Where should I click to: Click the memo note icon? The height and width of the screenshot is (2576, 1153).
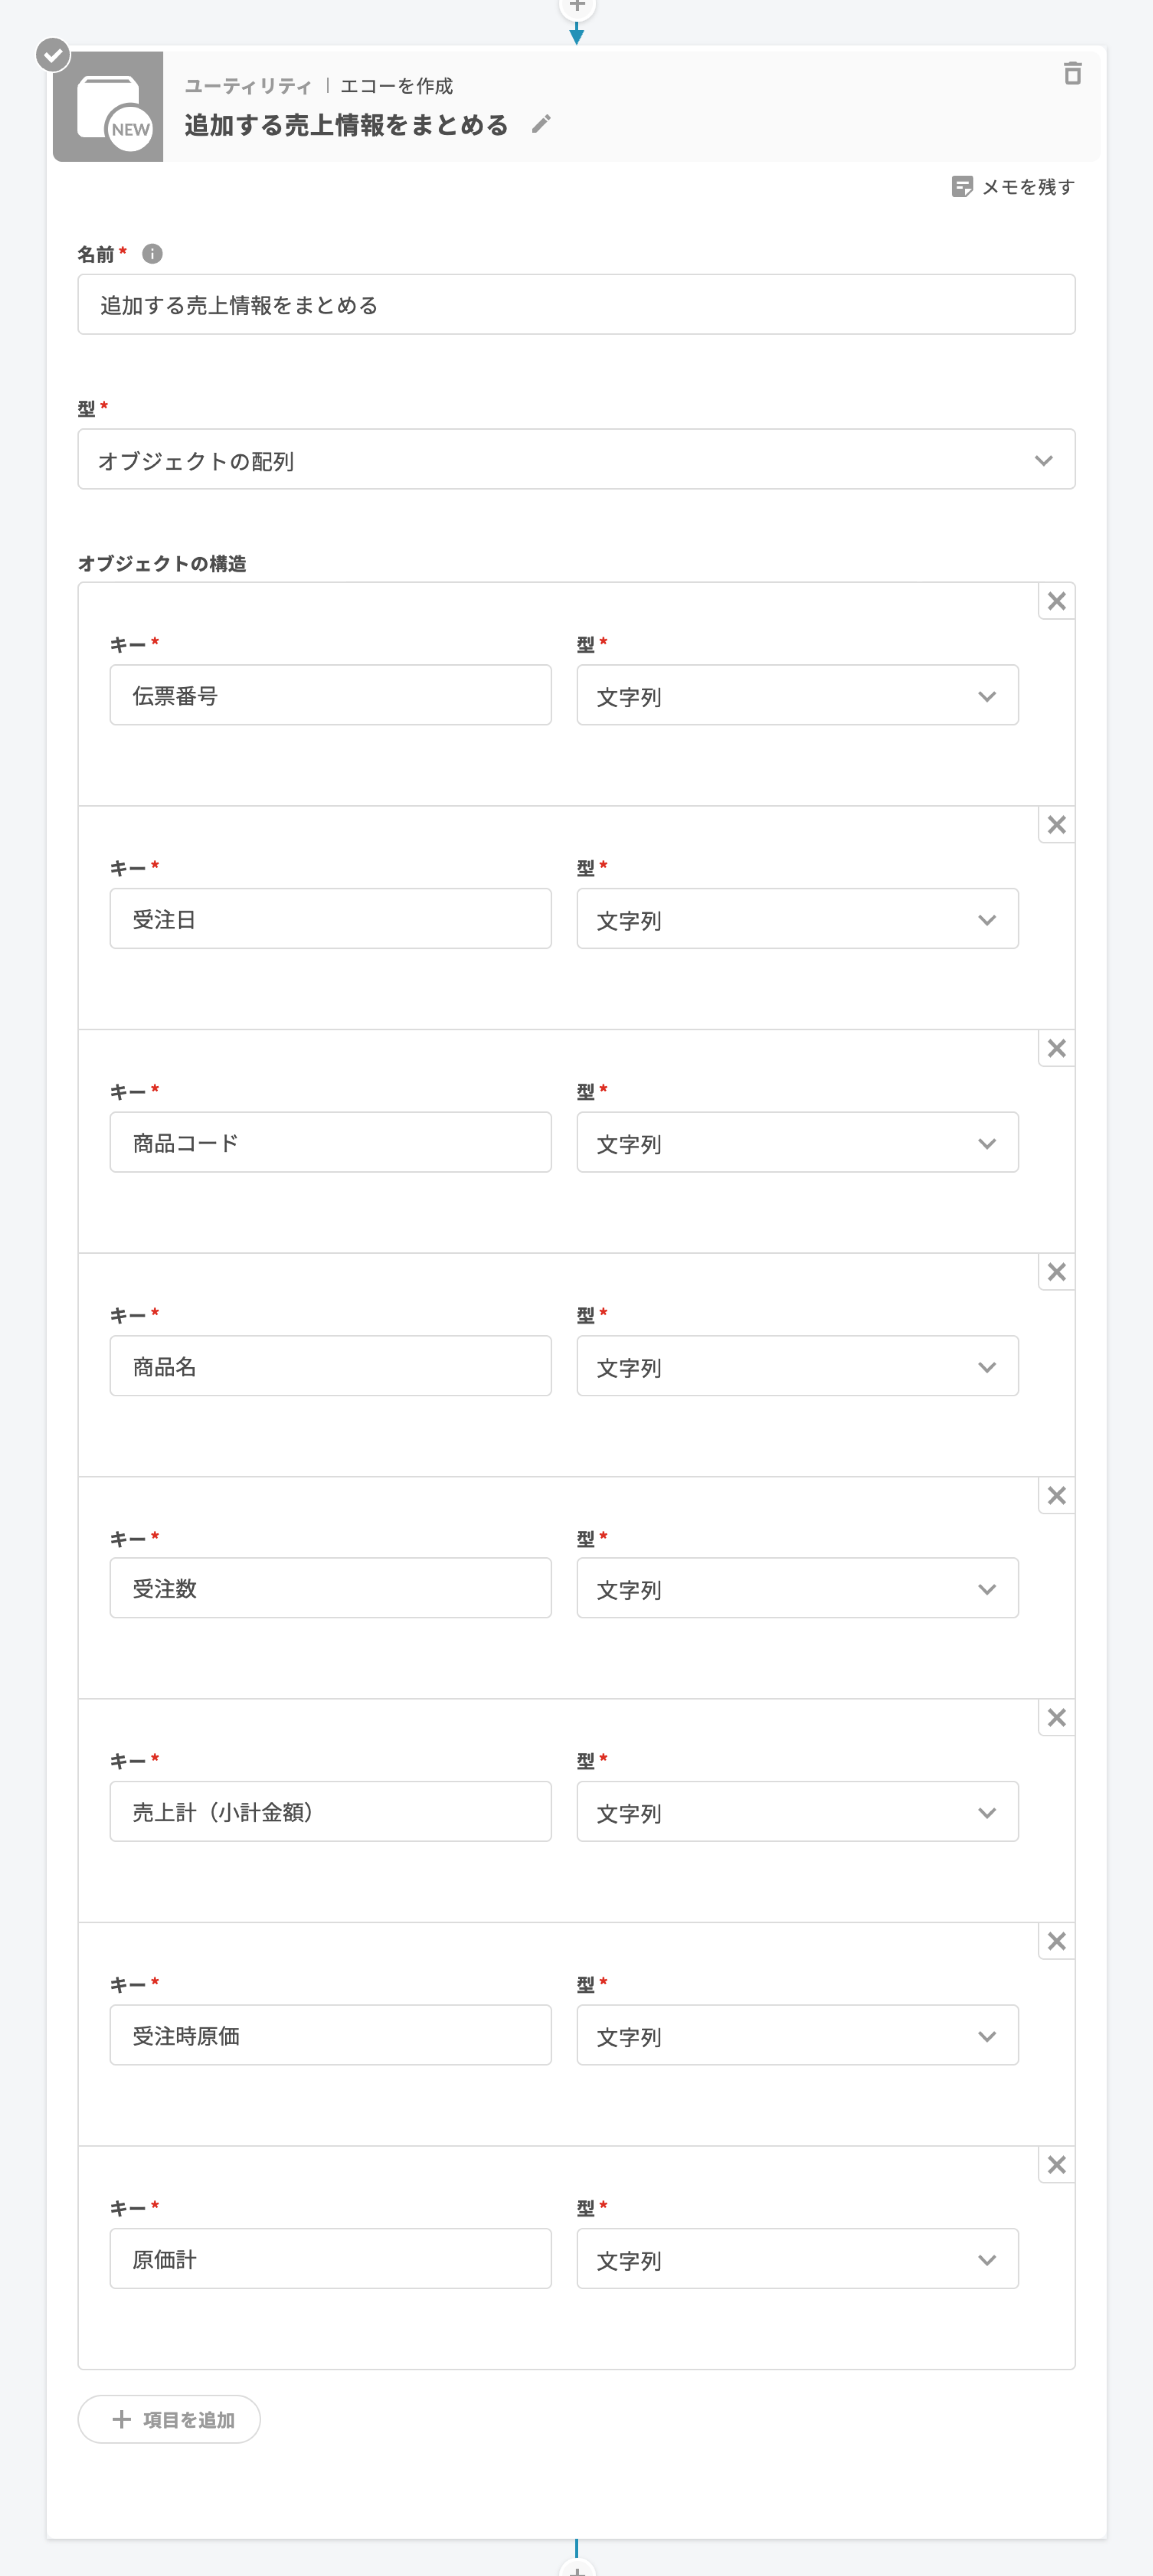point(962,187)
